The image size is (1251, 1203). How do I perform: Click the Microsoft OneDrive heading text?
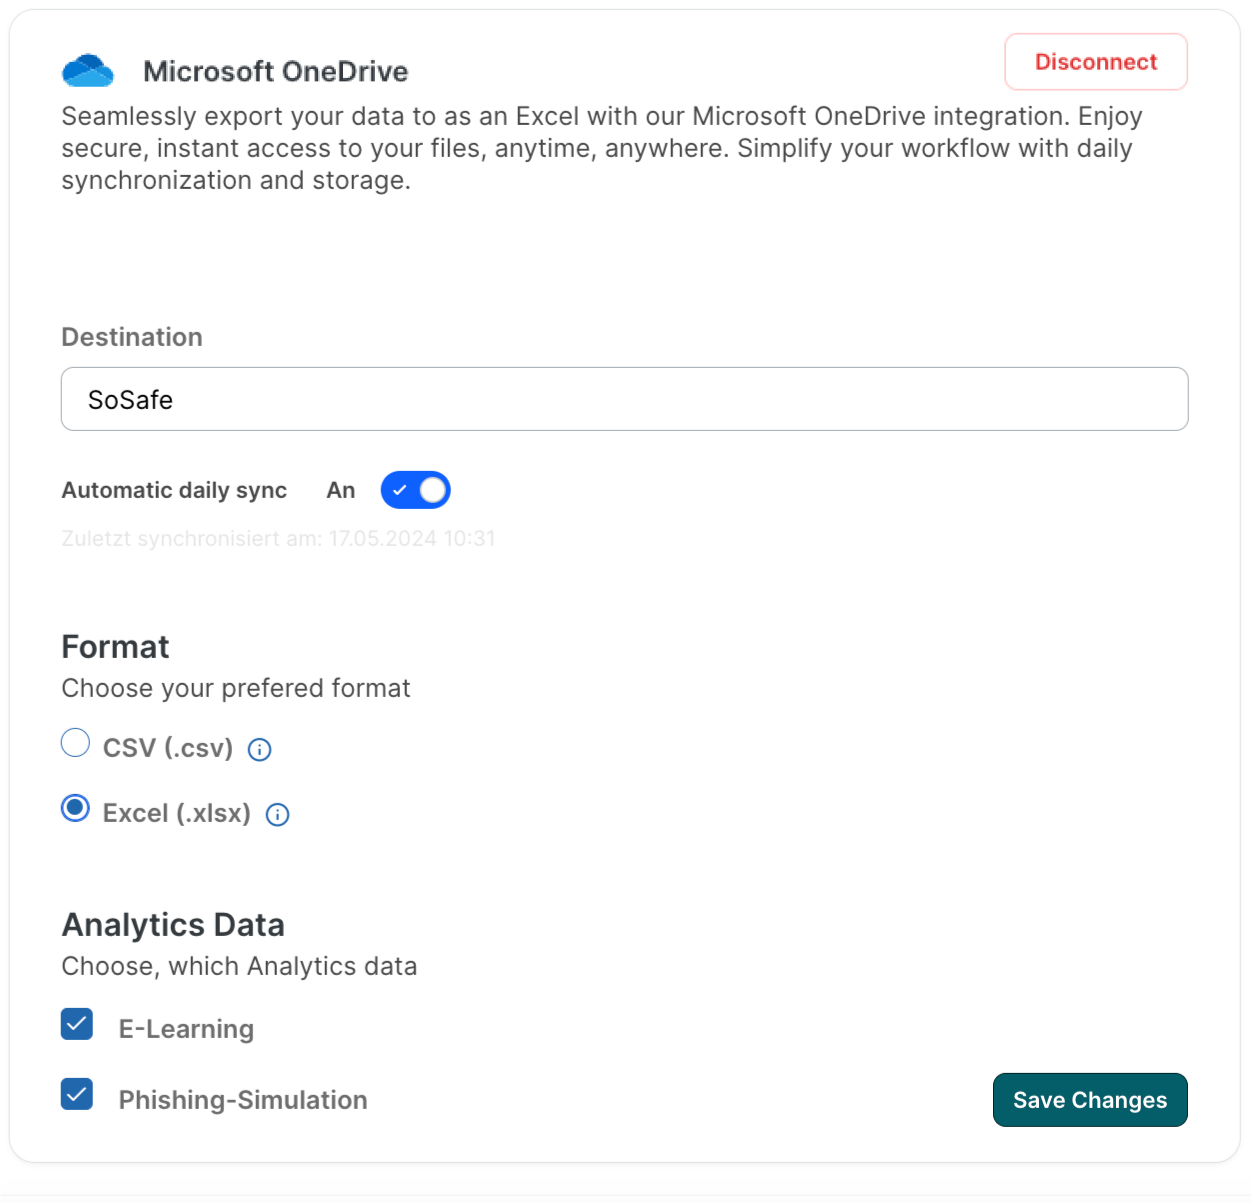[277, 71]
